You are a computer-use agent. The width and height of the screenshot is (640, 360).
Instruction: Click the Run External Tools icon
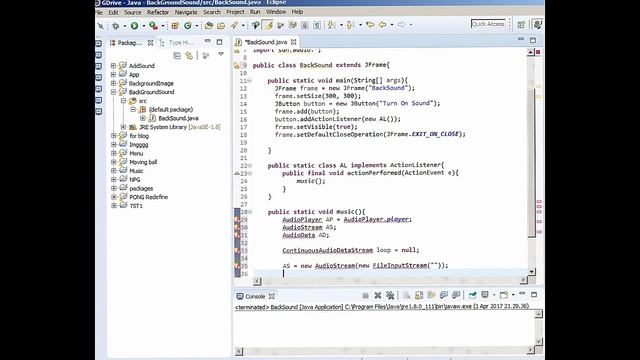click(153, 26)
